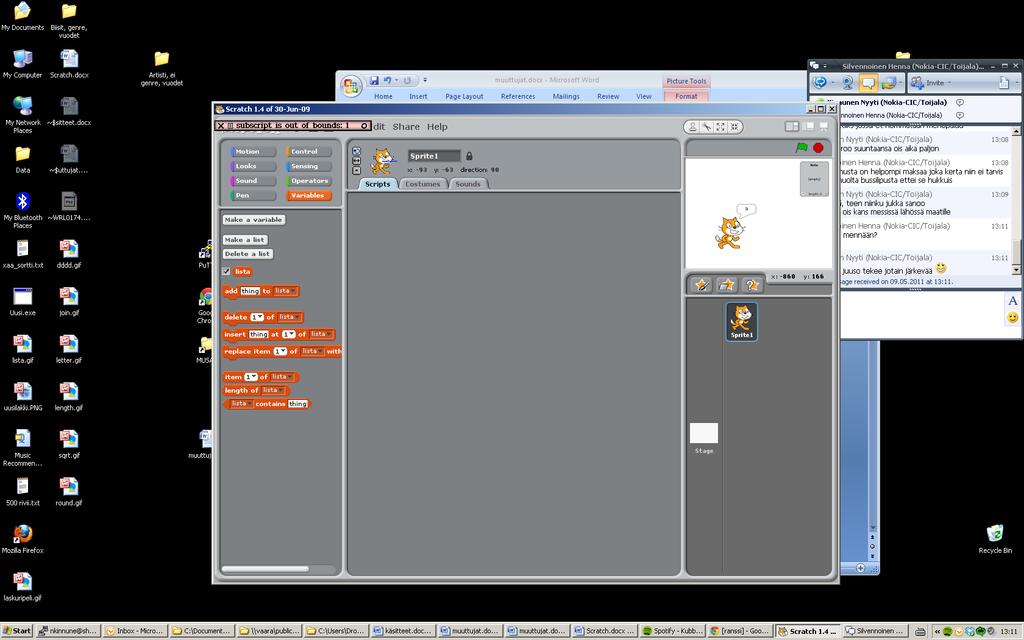This screenshot has width=1024, height=640.
Task: Open the font letter A button in chat
Action: point(1013,301)
